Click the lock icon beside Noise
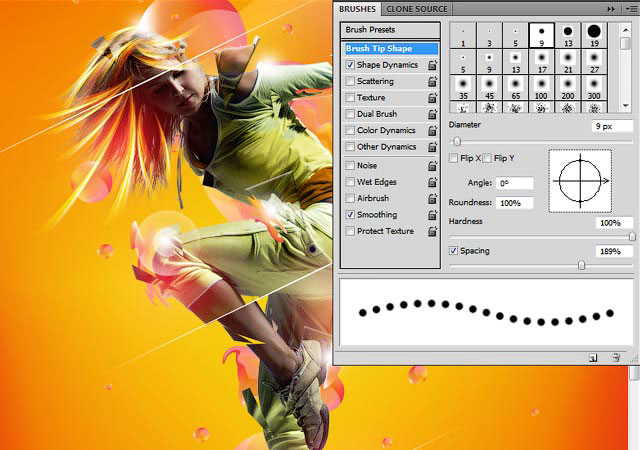The width and height of the screenshot is (640, 450). click(433, 165)
